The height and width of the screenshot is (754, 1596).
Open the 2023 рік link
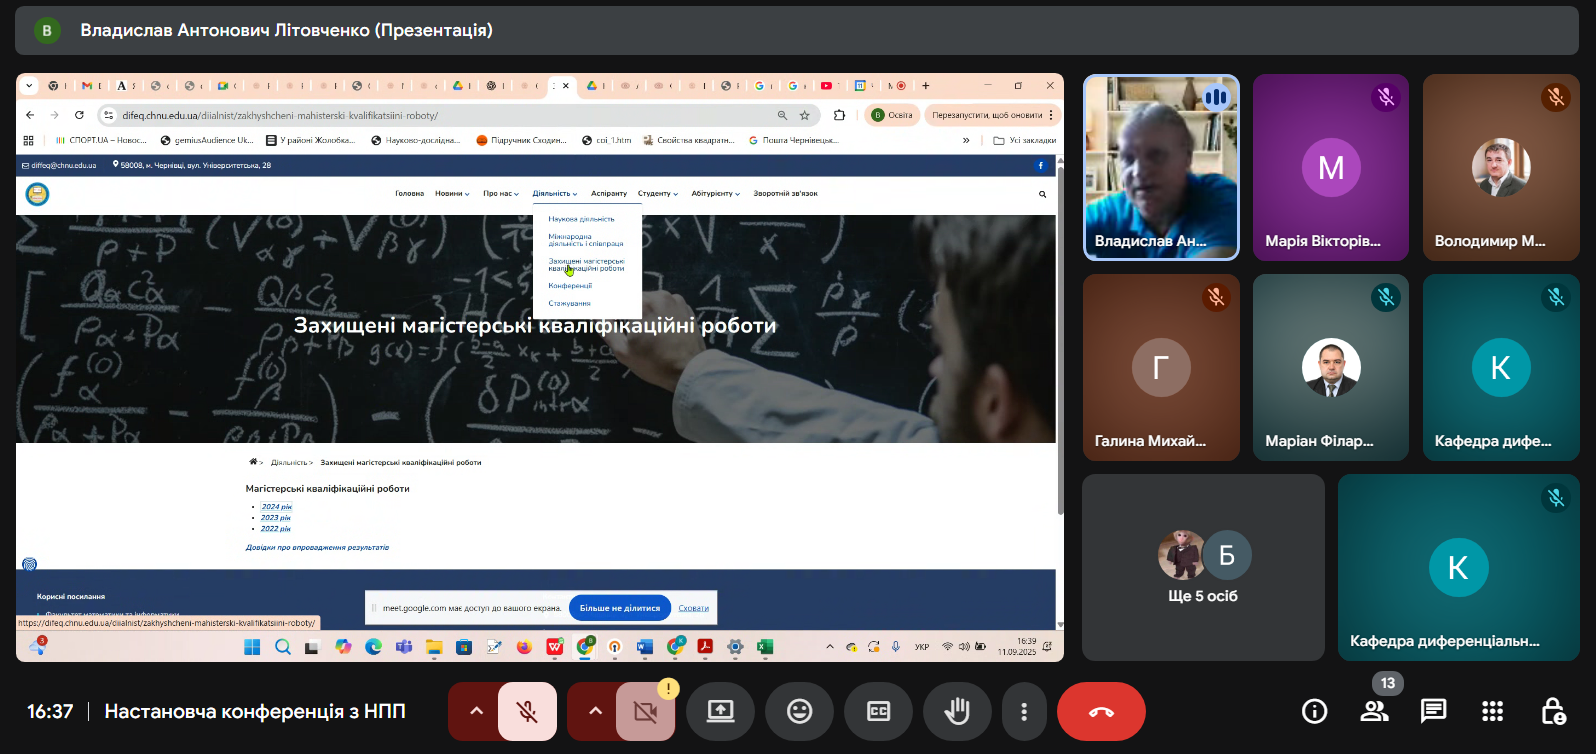(x=276, y=518)
